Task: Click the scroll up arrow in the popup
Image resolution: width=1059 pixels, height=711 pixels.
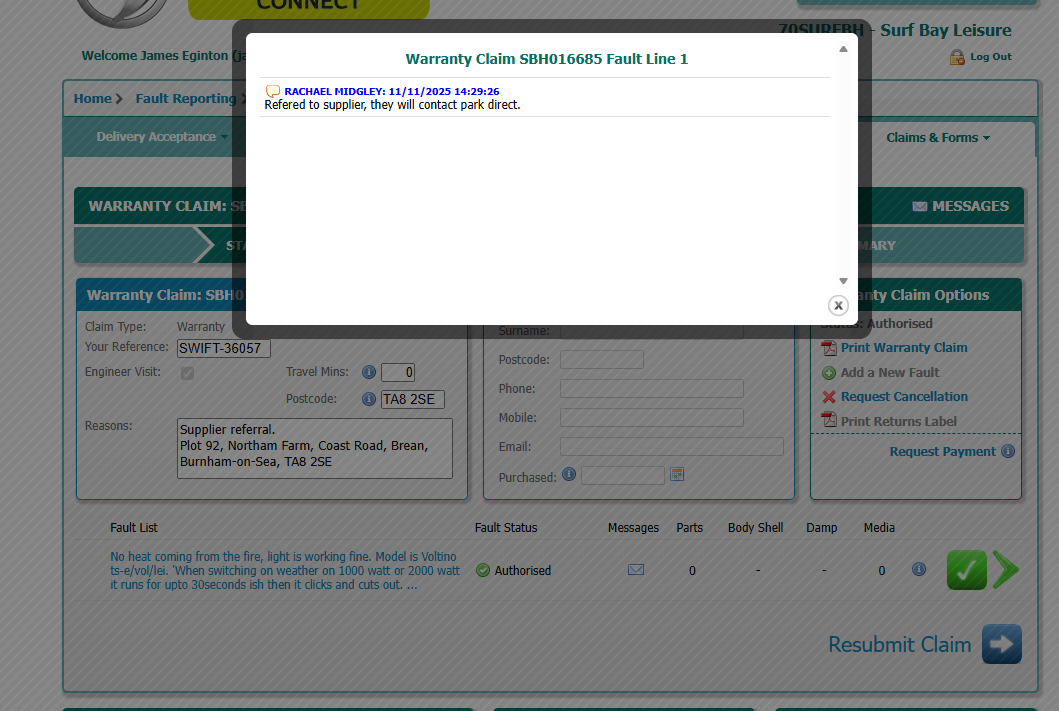Action: (x=843, y=49)
